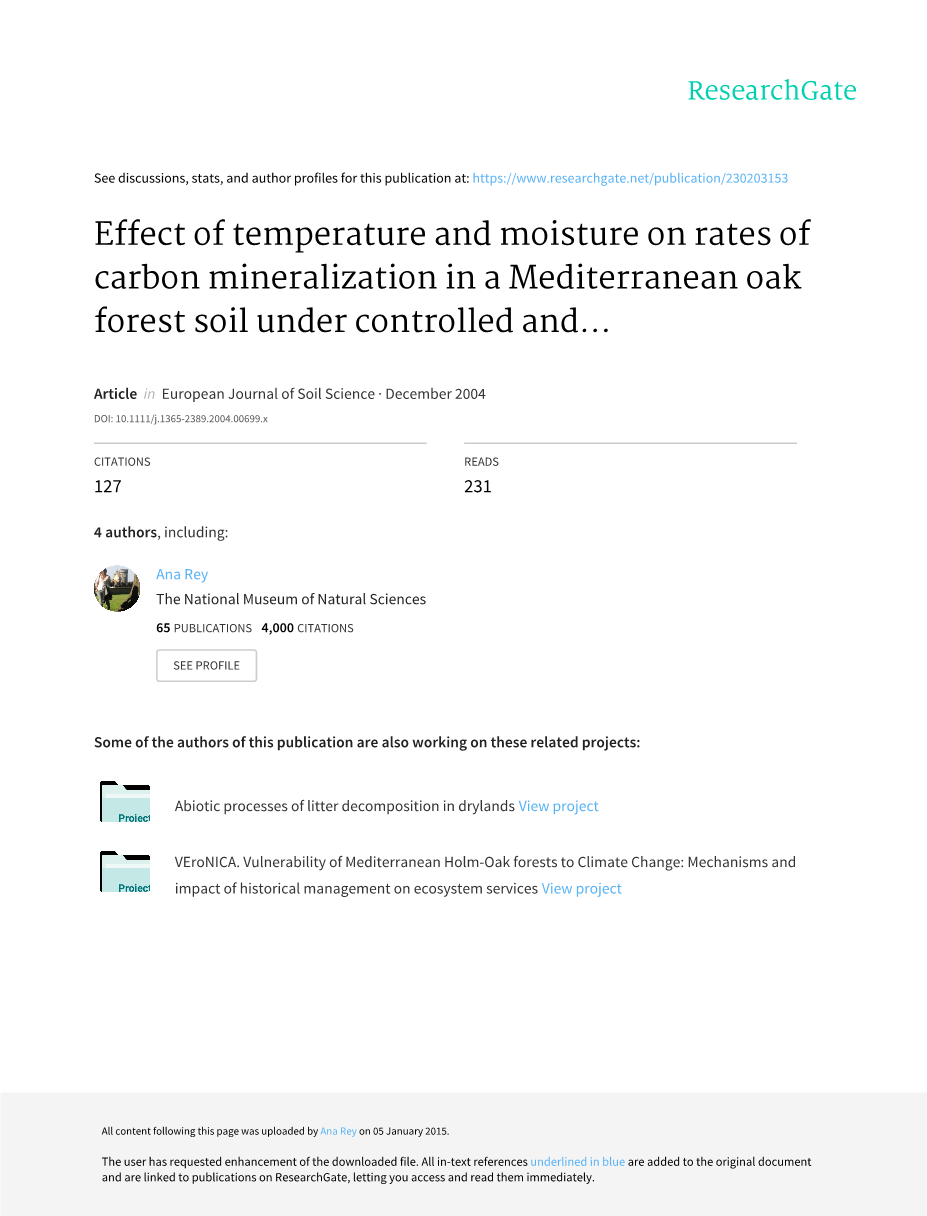
Task: Open the researchgate.net publication URL link
Action: click(630, 178)
